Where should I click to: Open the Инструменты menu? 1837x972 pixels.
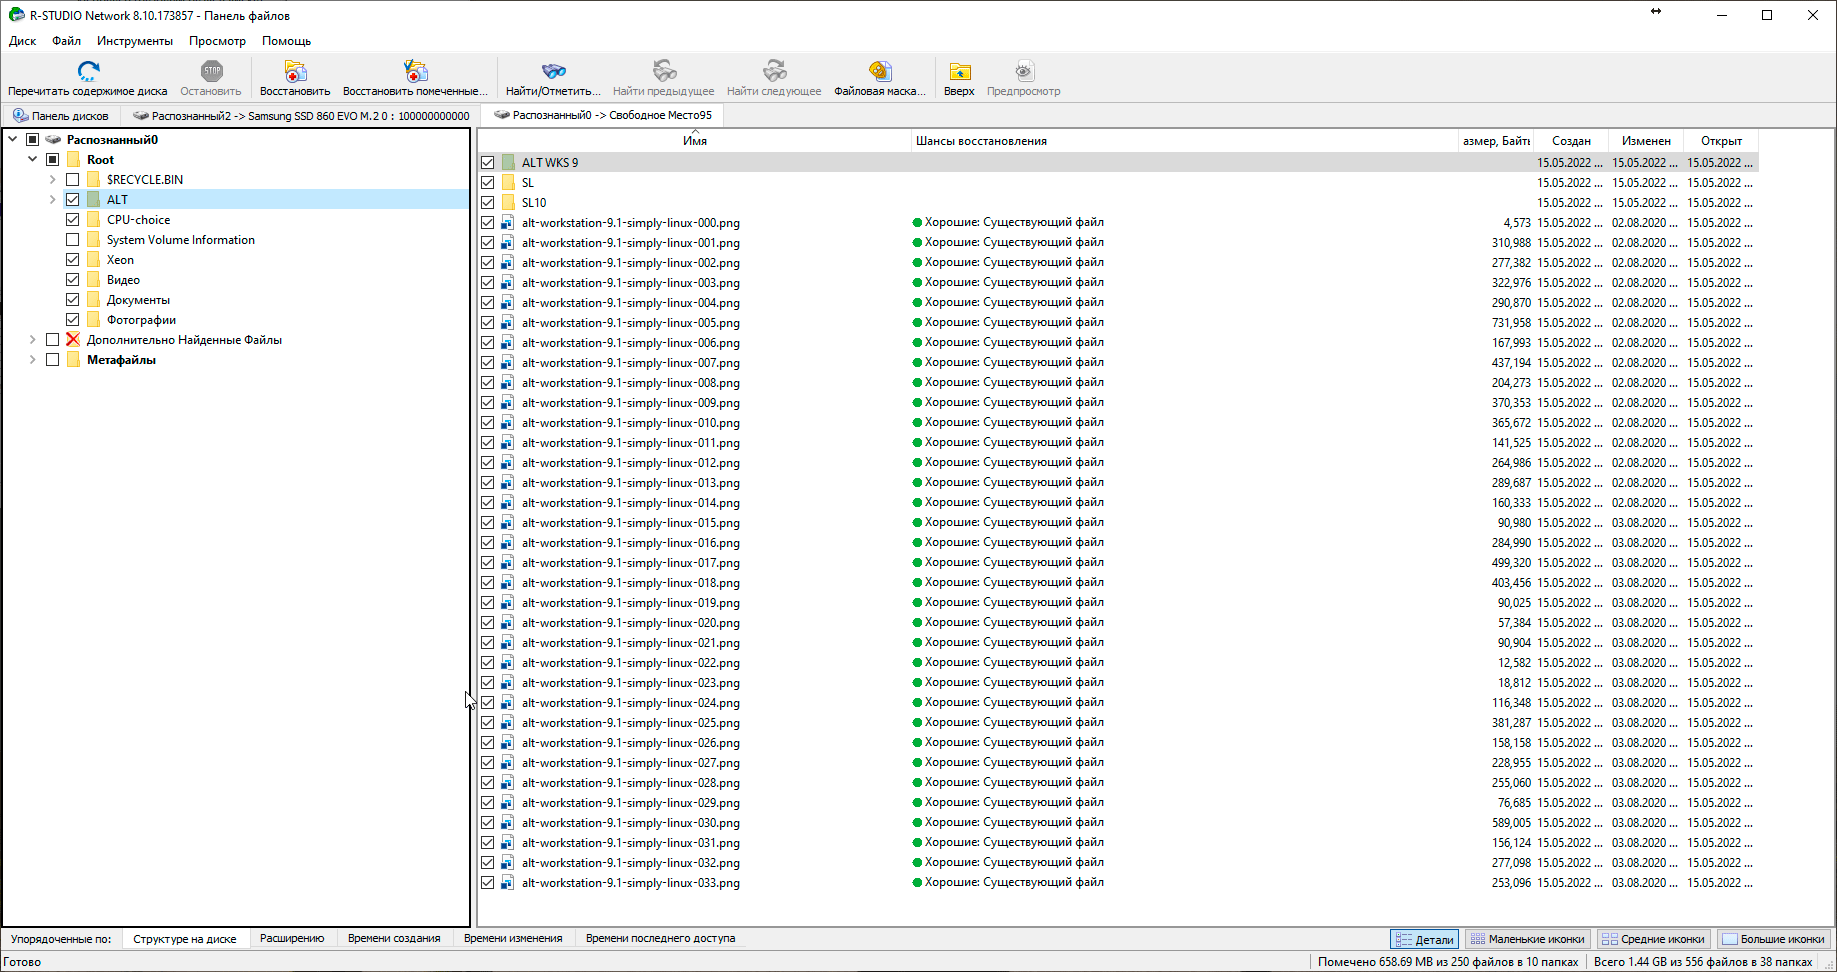(135, 41)
